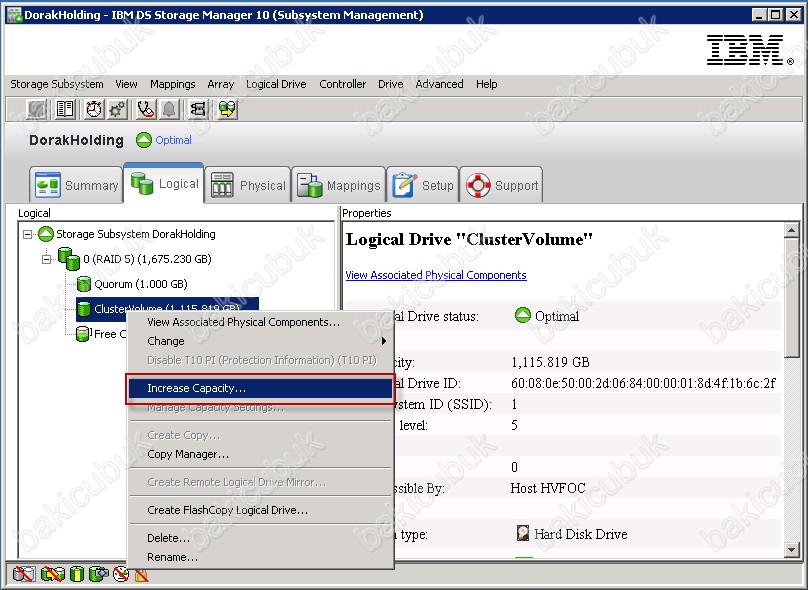The image size is (808, 590).
Task: Switch to the Physical tab
Action: click(x=248, y=185)
